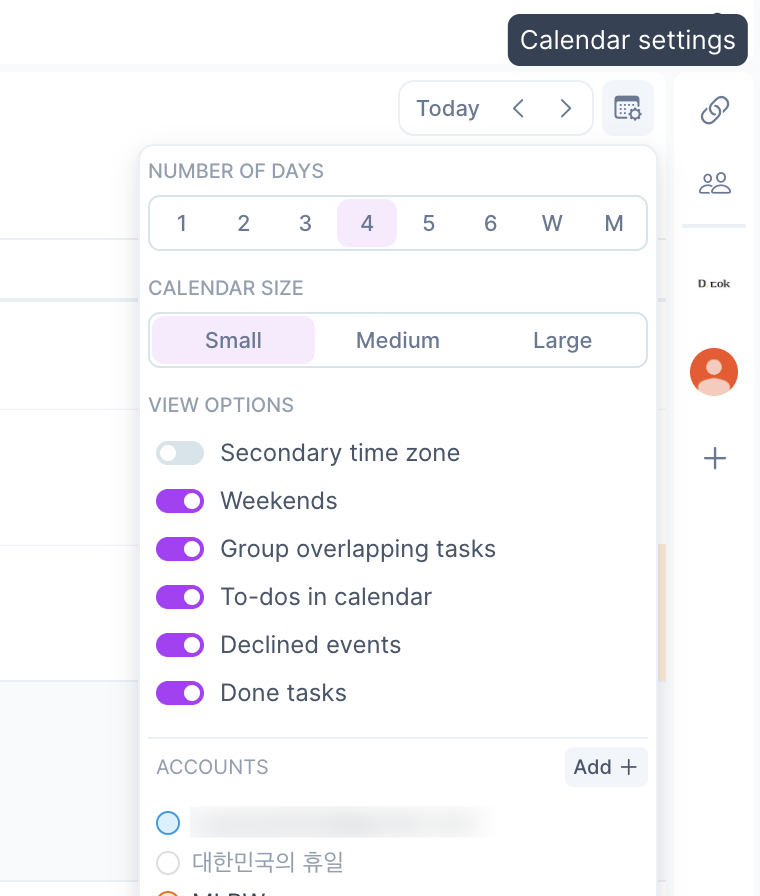Toggle the blue blurred account calendar circle

tap(168, 823)
